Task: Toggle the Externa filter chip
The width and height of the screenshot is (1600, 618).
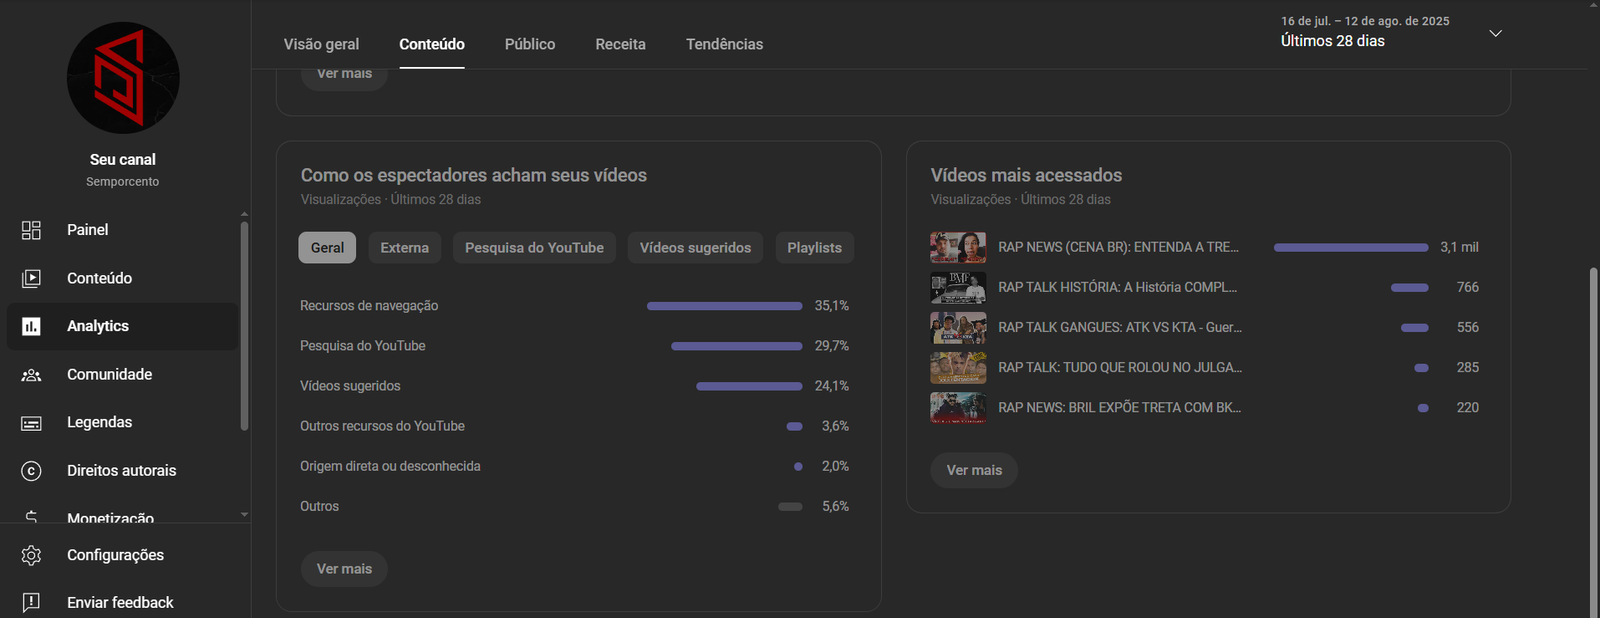Action: (404, 248)
